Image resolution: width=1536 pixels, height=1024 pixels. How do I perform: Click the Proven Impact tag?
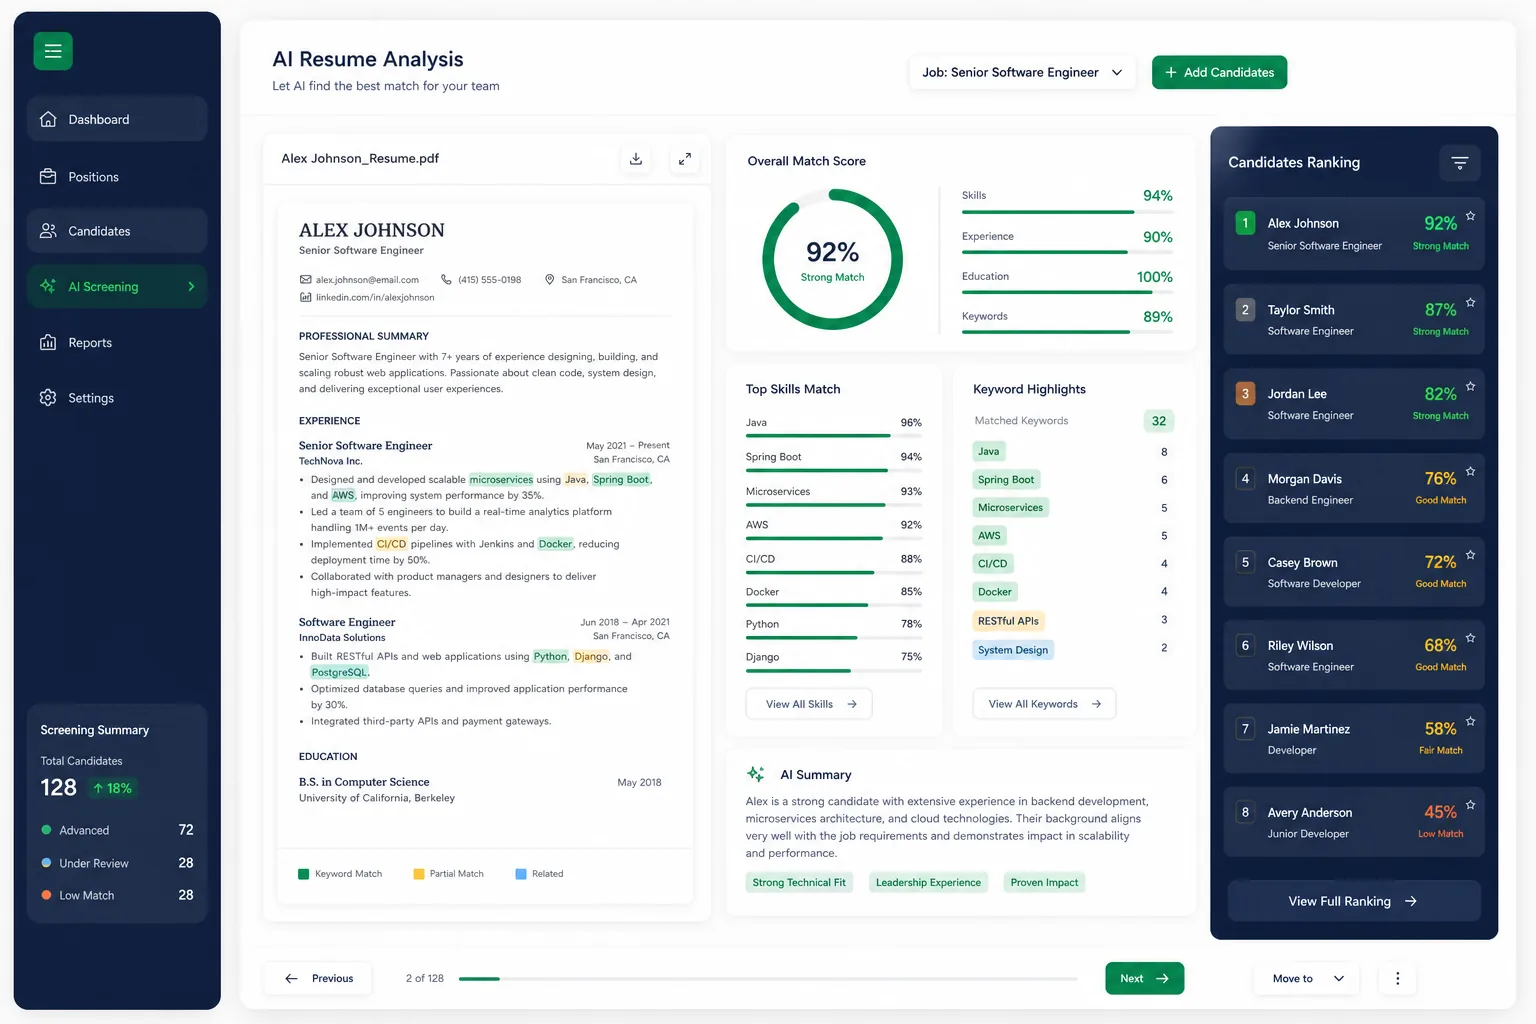pos(1044,882)
